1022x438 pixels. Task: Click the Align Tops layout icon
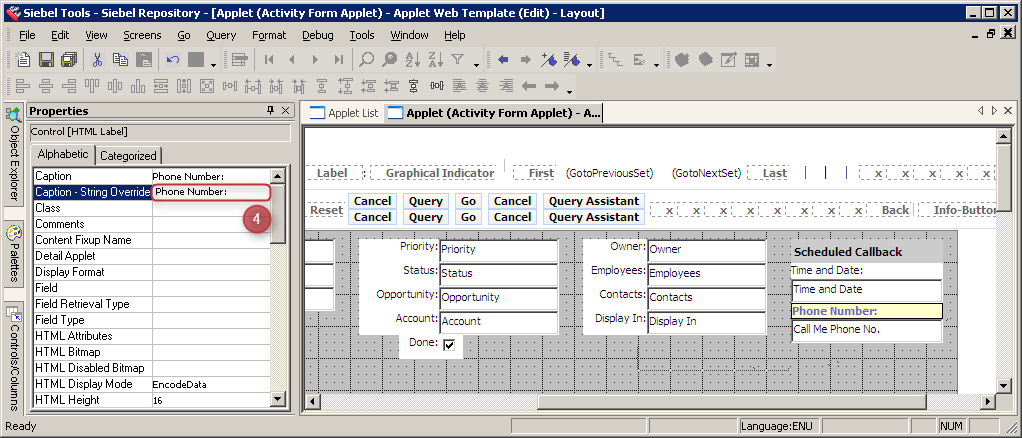tap(92, 86)
